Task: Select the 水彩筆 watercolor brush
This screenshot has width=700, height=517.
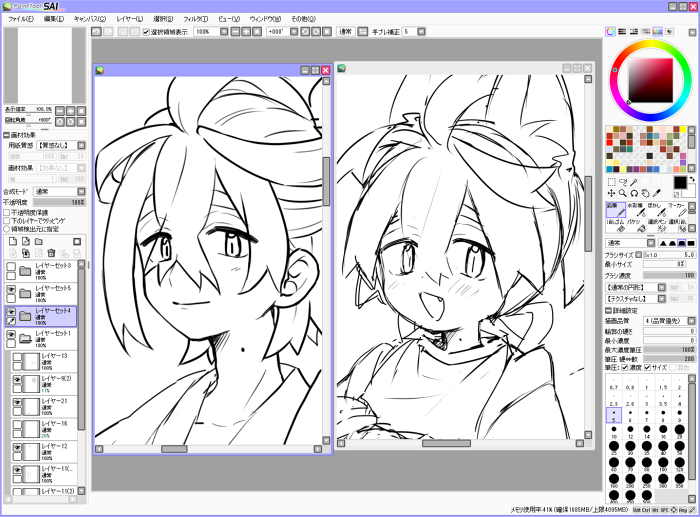Action: point(636,209)
